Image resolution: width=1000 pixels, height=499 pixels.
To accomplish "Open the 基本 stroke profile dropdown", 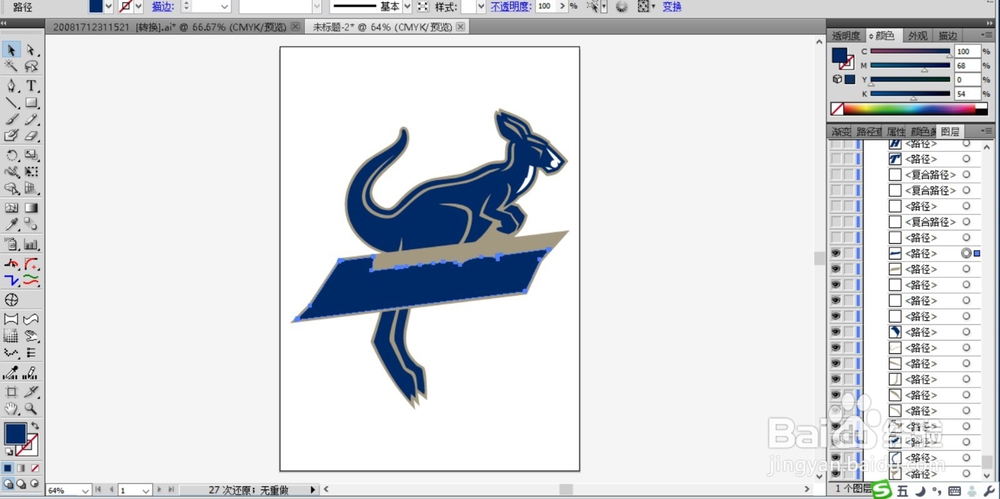I will 407,6.
